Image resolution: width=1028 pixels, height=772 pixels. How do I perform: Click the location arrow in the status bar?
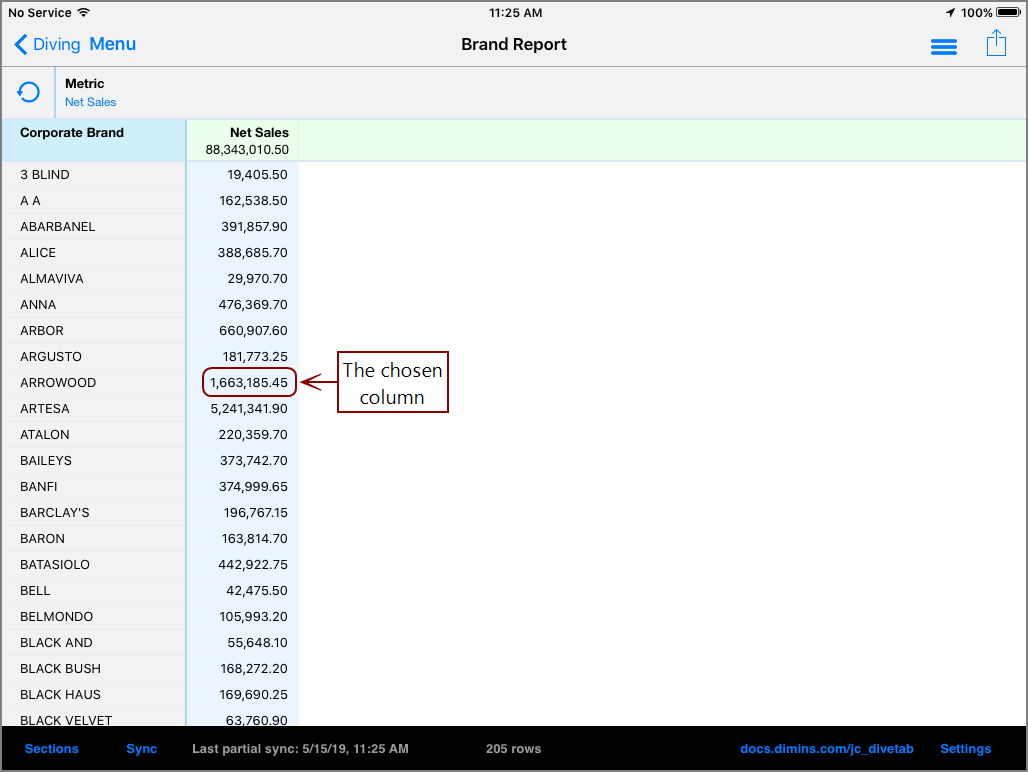coord(953,13)
